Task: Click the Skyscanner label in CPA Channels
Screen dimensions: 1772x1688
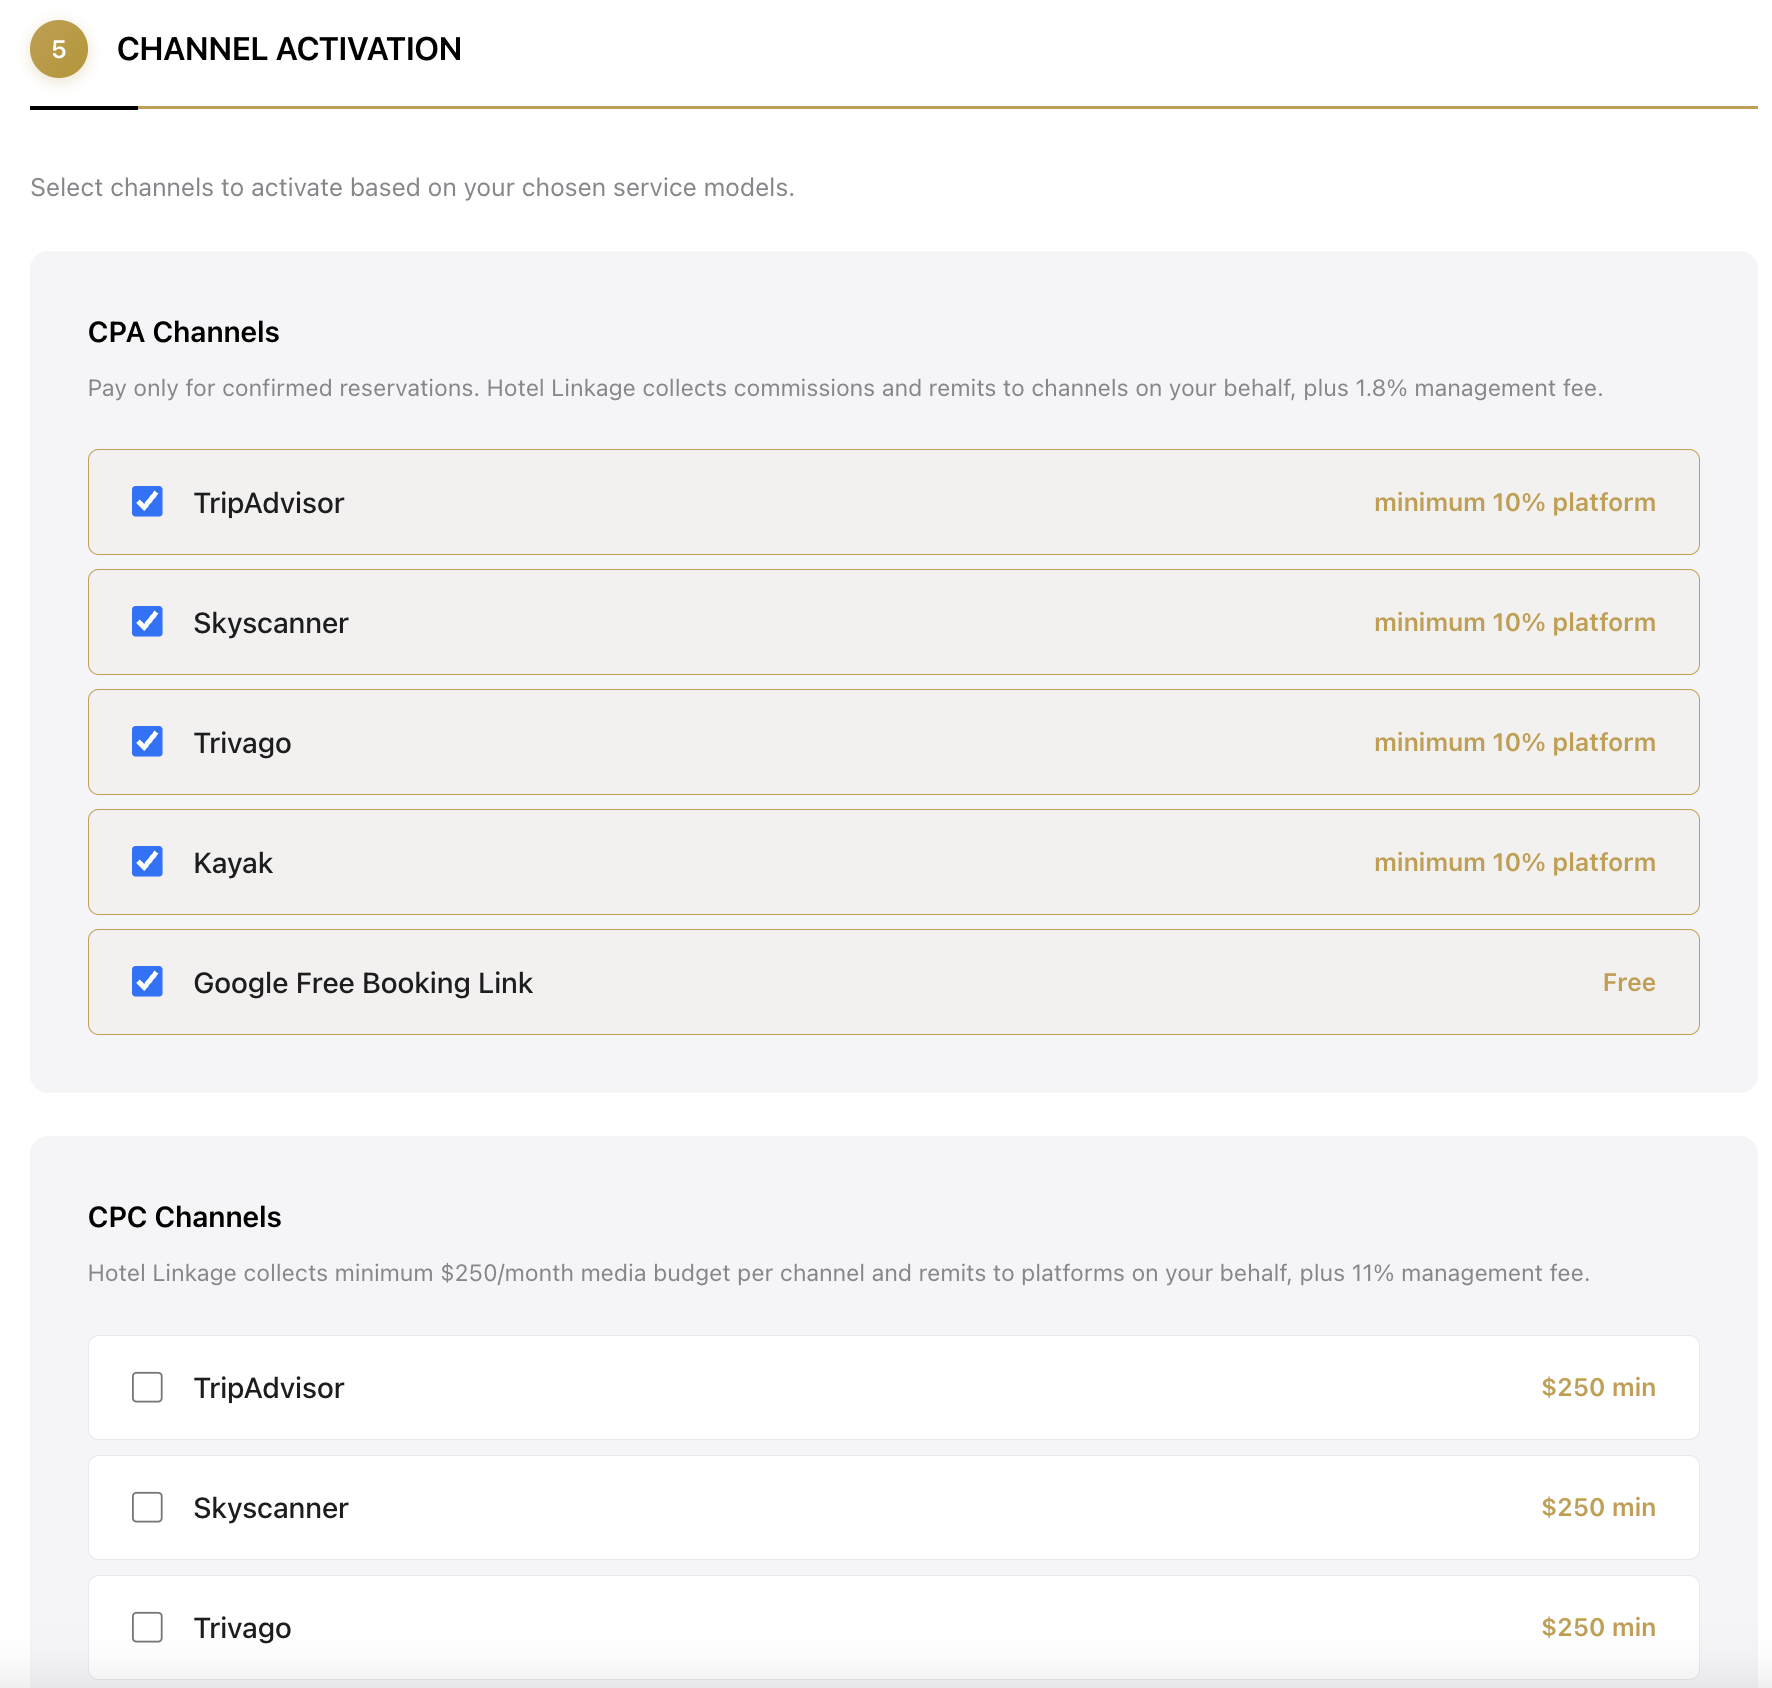Action: [271, 623]
